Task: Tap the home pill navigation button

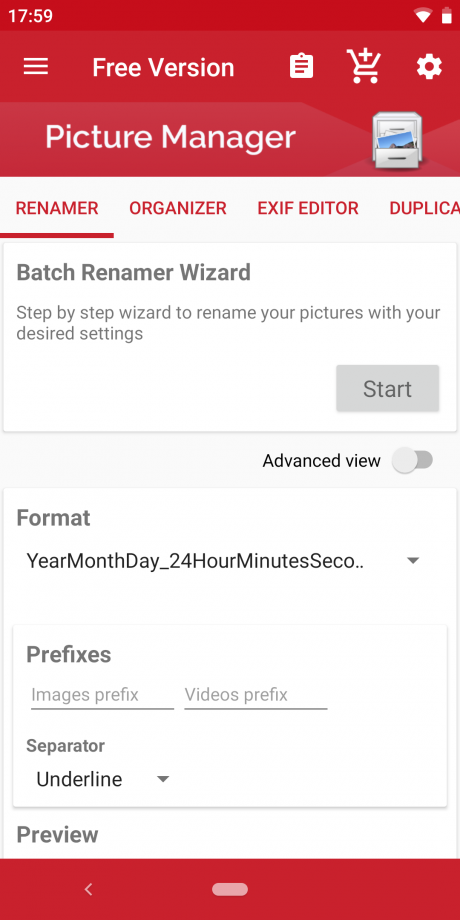Action: click(x=230, y=889)
